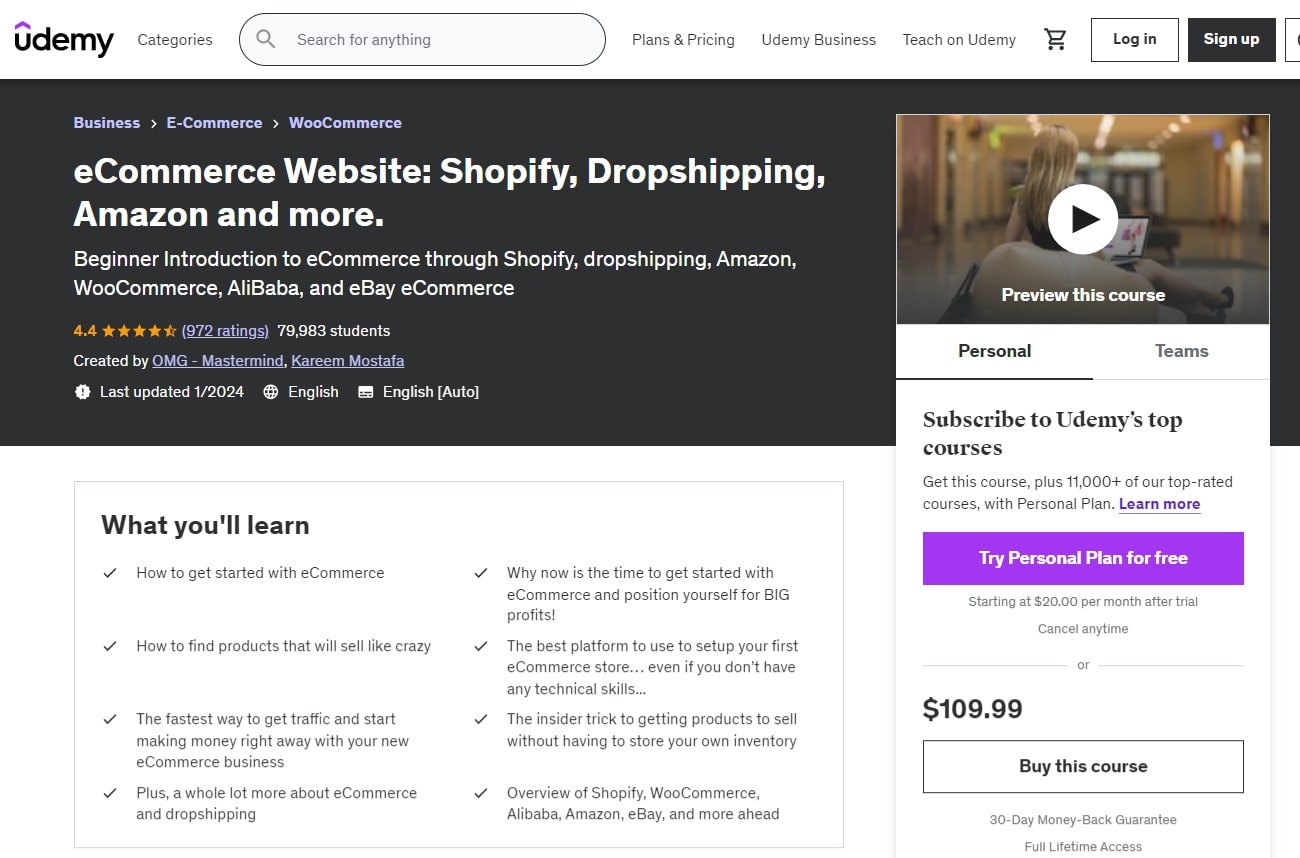The width and height of the screenshot is (1300, 858).
Task: Click the Sign up button
Action: click(x=1231, y=39)
